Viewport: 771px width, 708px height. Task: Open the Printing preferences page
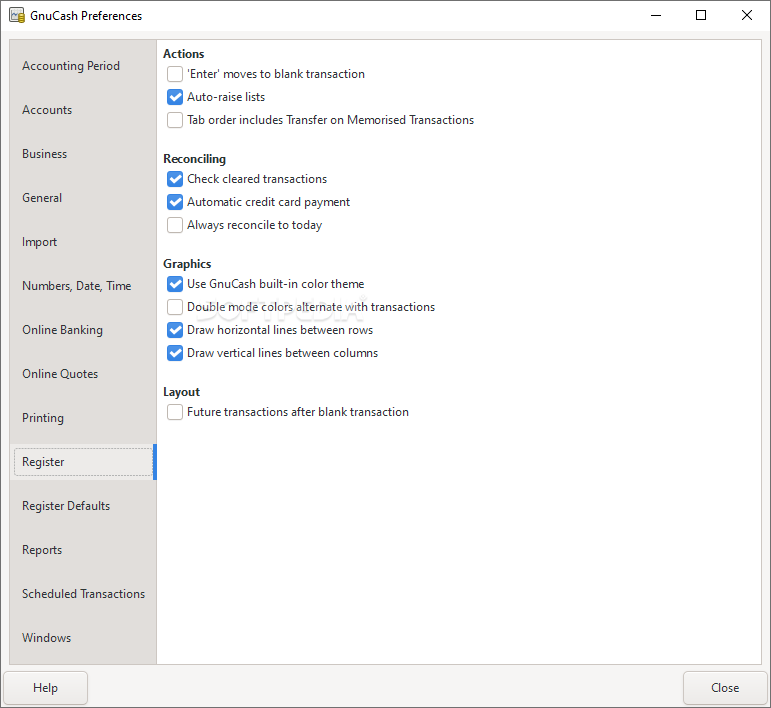[83, 418]
